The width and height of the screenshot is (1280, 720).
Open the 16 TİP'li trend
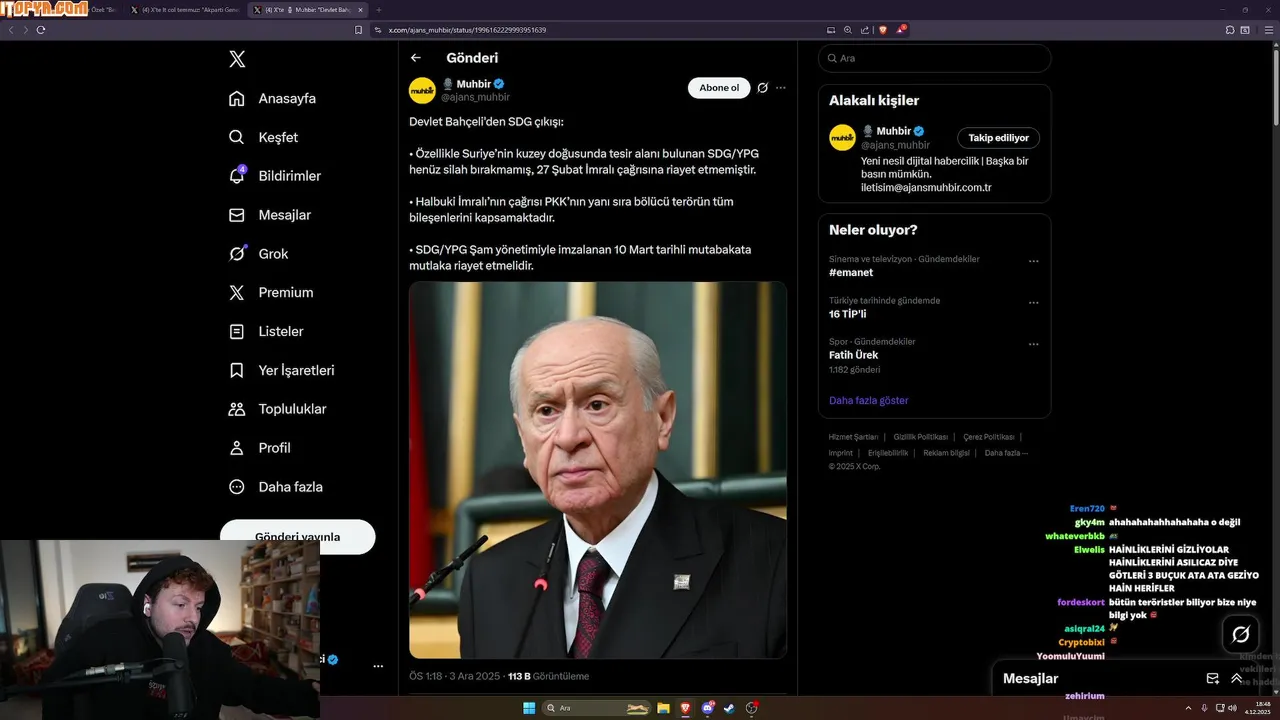pyautogui.click(x=847, y=314)
